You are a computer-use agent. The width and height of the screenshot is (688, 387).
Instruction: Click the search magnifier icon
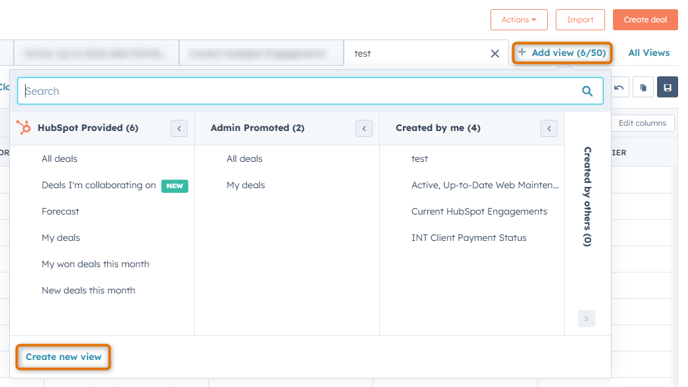587,91
